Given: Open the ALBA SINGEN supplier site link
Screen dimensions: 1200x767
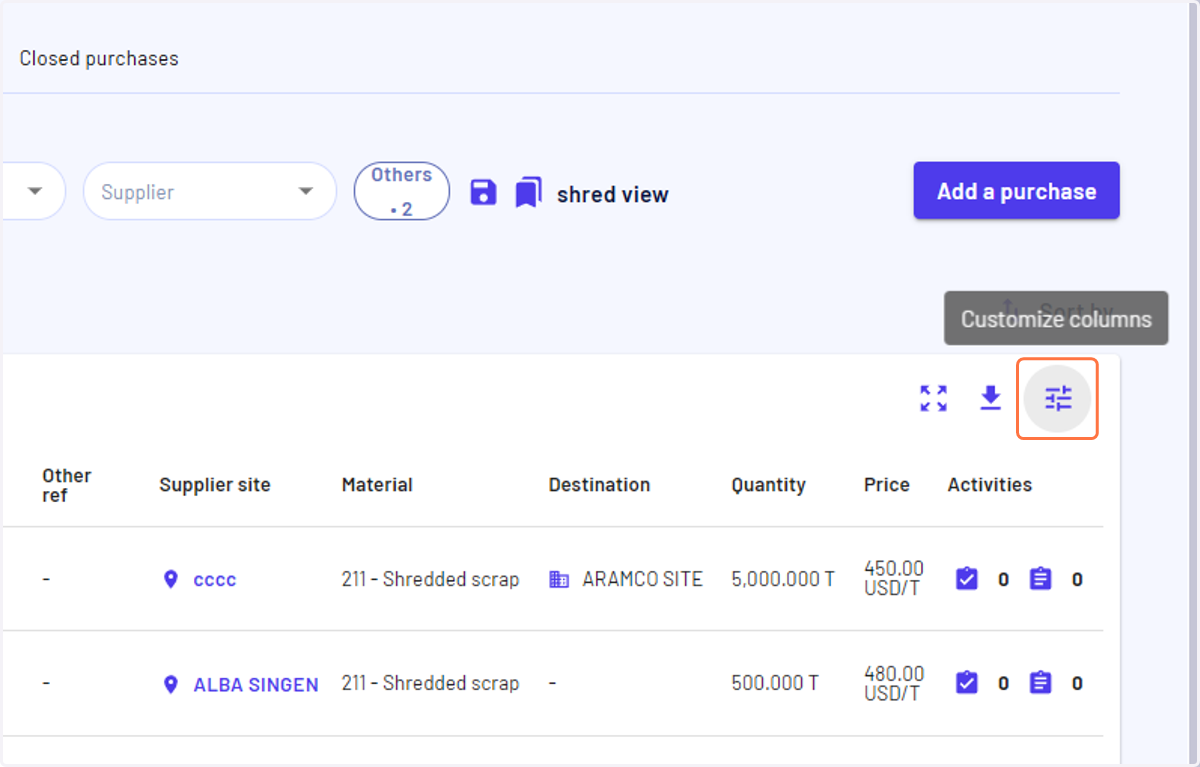Looking at the screenshot, I should 256,685.
